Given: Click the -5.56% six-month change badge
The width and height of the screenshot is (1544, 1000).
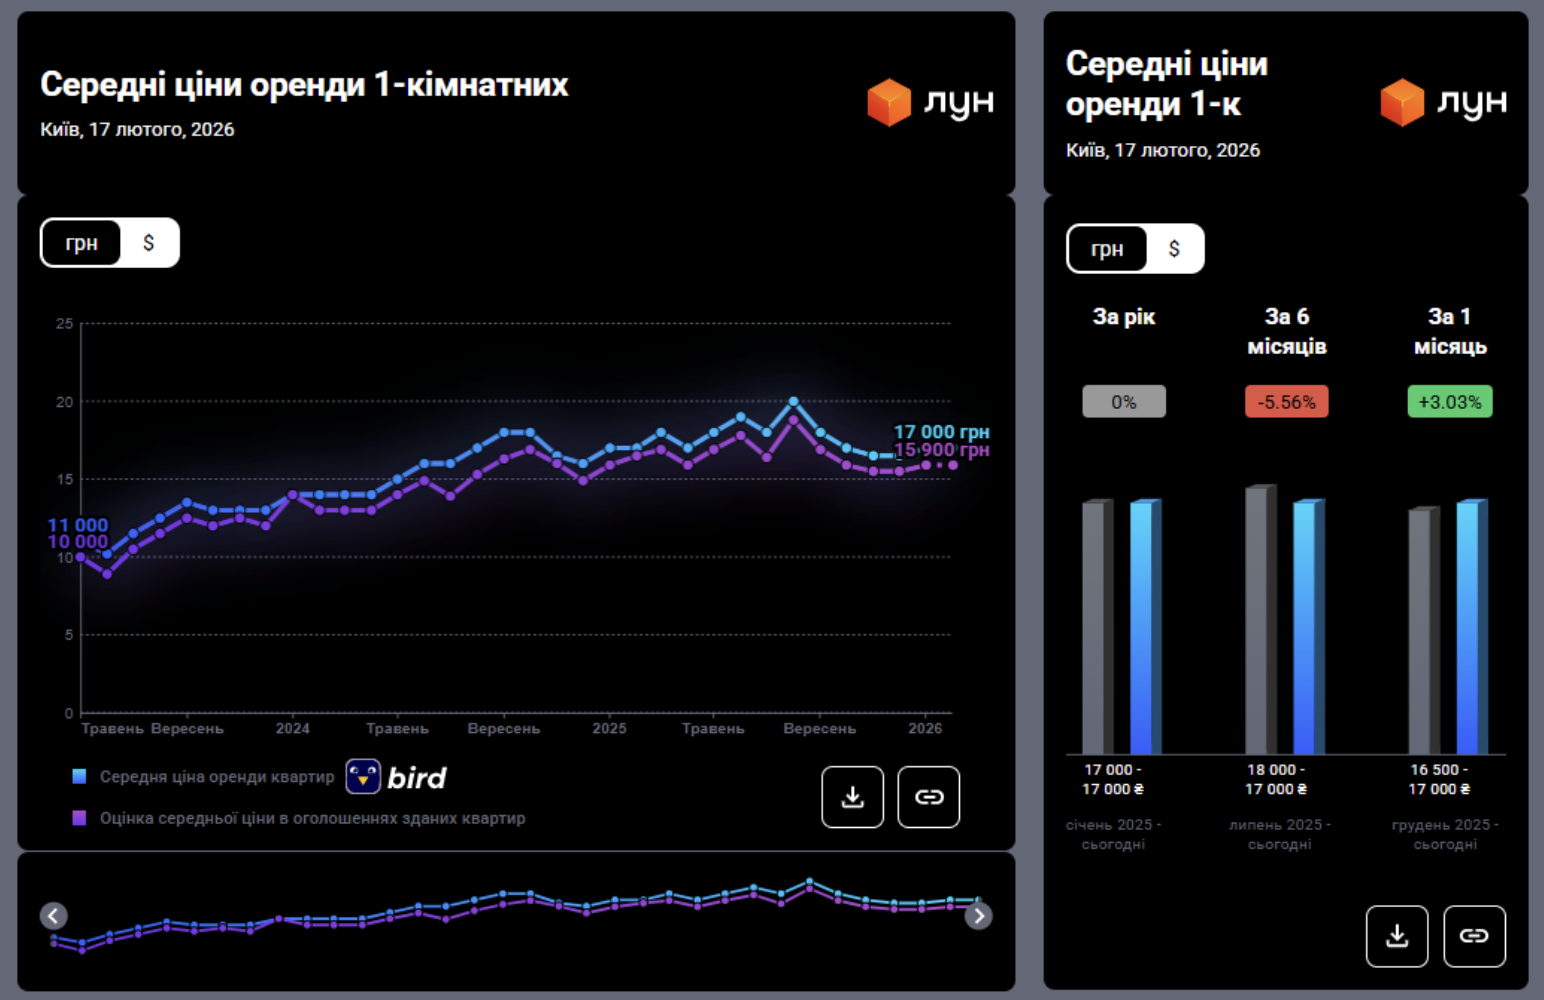Looking at the screenshot, I should click(1286, 402).
